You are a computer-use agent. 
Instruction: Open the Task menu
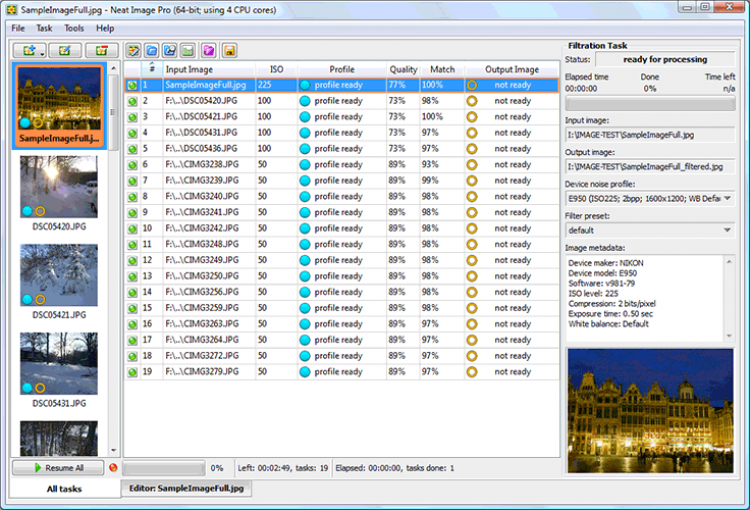(44, 28)
